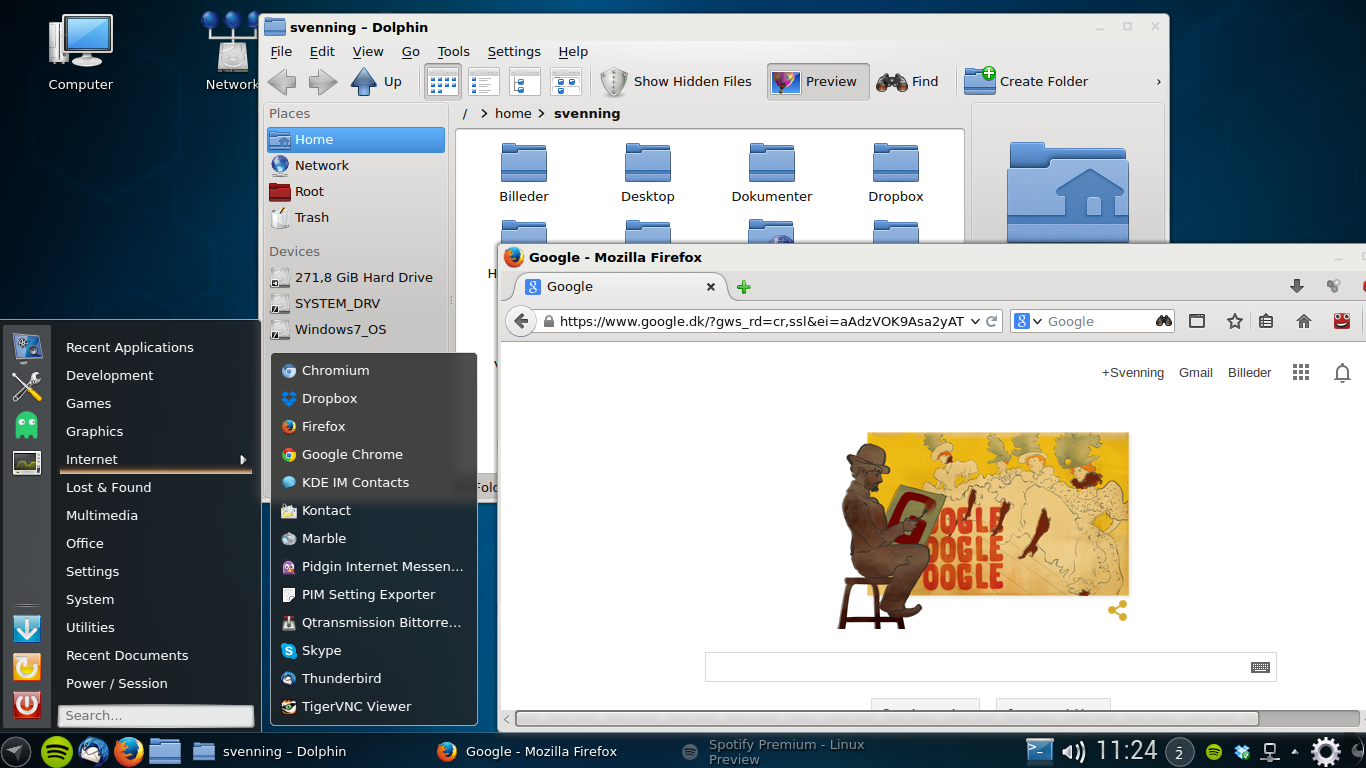Image resolution: width=1366 pixels, height=768 pixels.
Task: Open Dolphin Help menu
Action: [x=573, y=52]
